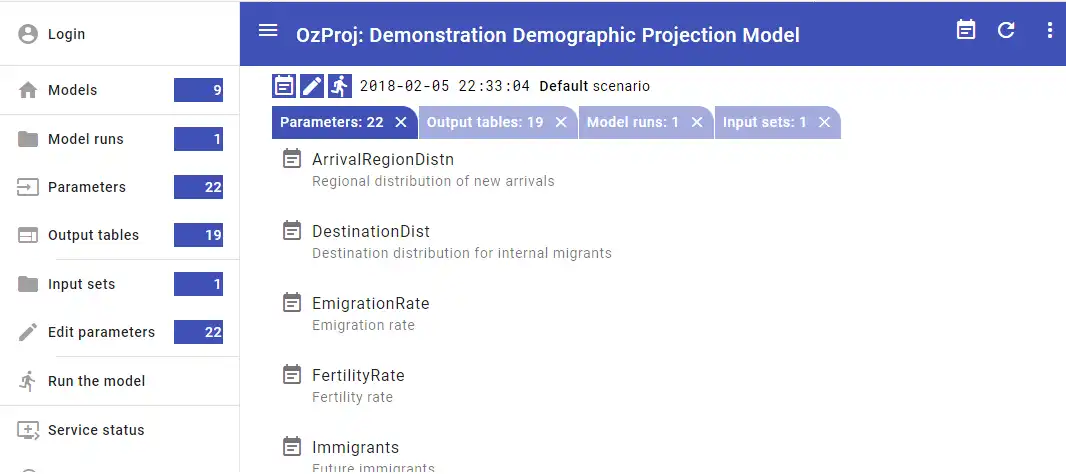Toggle the hamburger navigation menu
The image size is (1066, 474).
pos(268,30)
